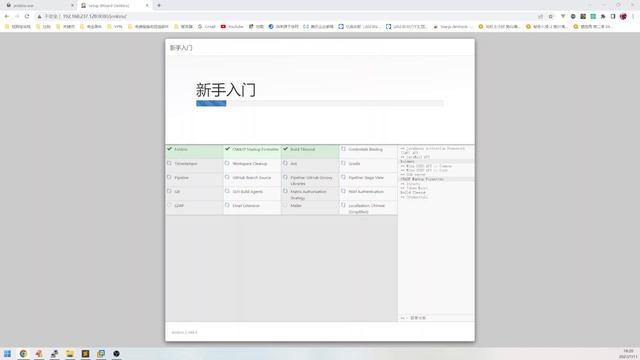Select the Setup Wizard [Jenkins] tab
Image resolution: width=640 pixels, height=360 pixels.
pos(114,5)
